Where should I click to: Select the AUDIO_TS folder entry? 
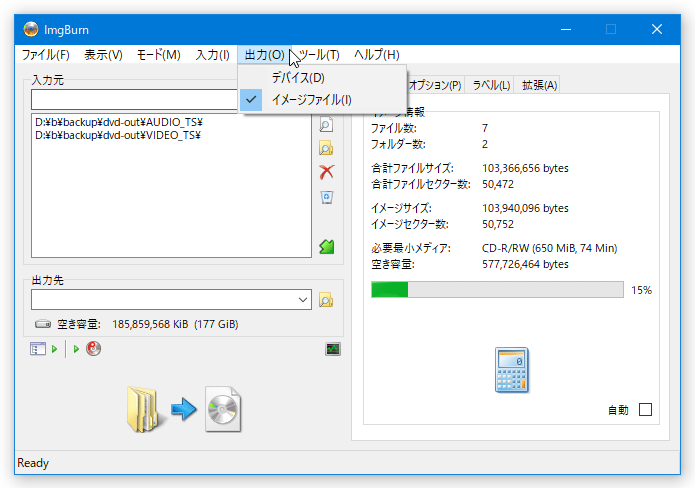[x=119, y=122]
